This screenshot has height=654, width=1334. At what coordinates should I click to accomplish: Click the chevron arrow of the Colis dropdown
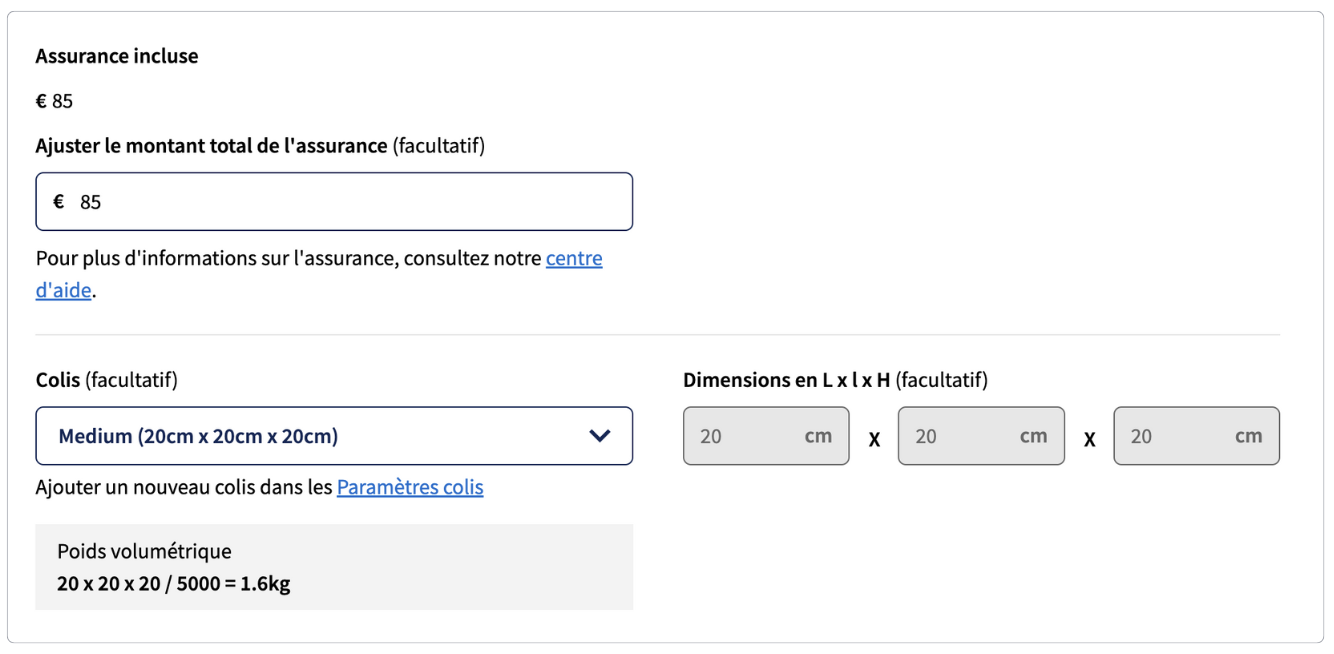point(600,436)
